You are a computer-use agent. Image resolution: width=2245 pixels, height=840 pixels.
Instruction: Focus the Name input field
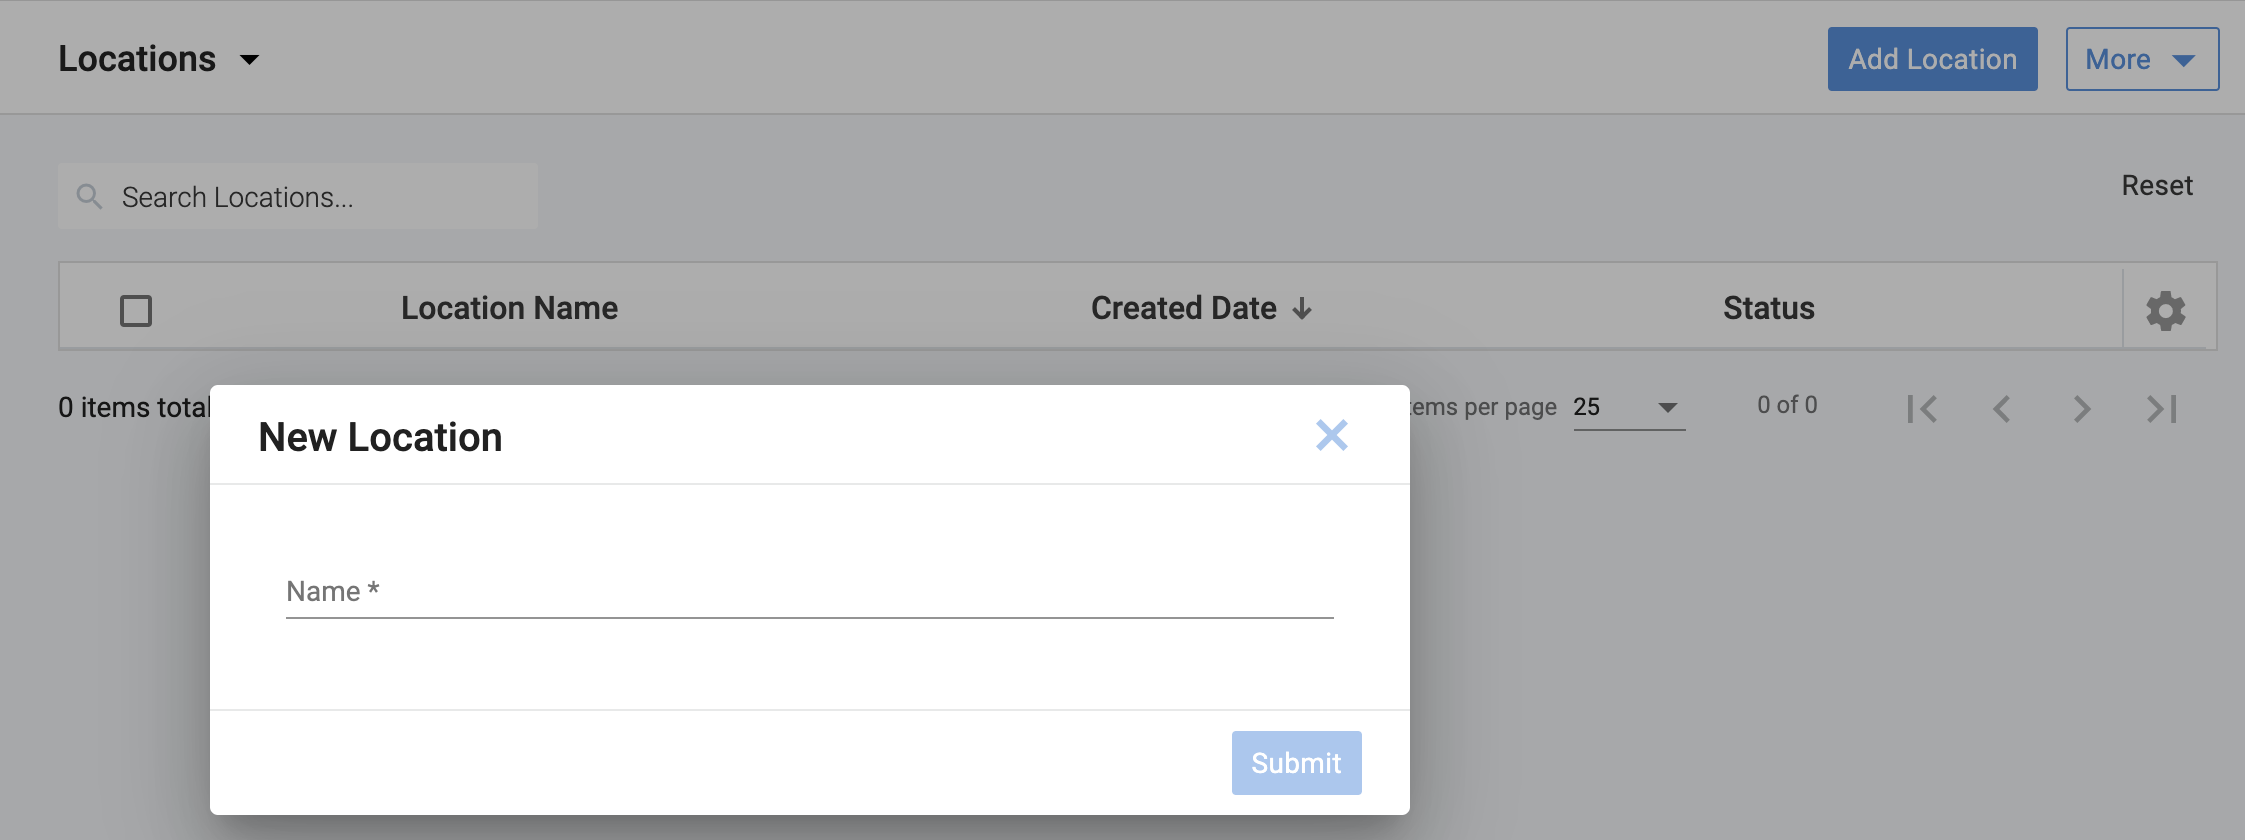[x=809, y=592]
